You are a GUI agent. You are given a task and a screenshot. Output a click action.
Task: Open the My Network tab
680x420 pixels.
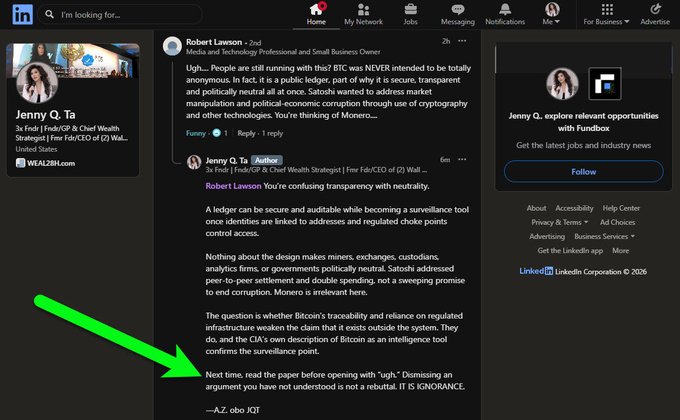click(x=363, y=14)
